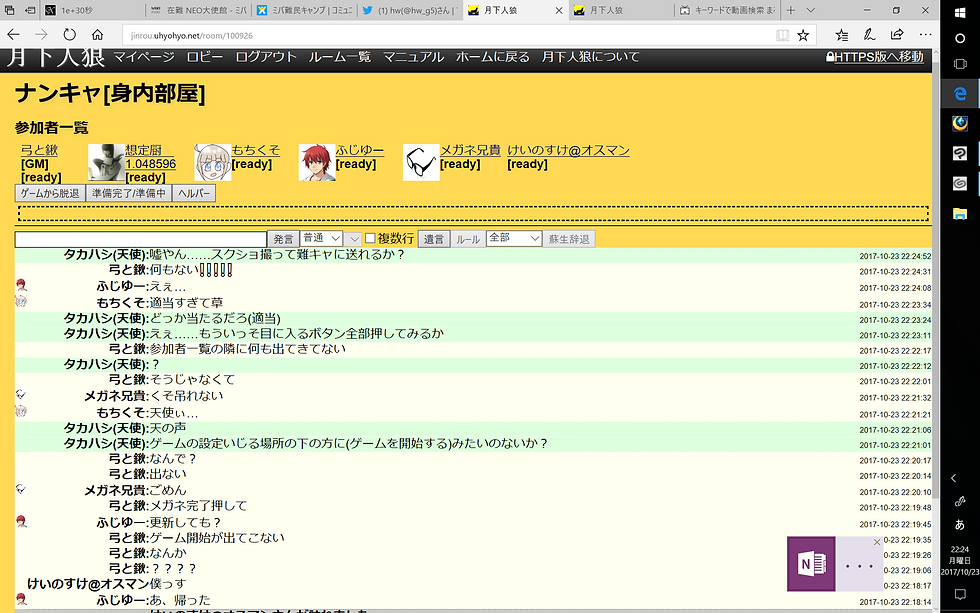Screen dimensions: 980x613
Task: Open the OneNote notification tile
Action: (811, 564)
